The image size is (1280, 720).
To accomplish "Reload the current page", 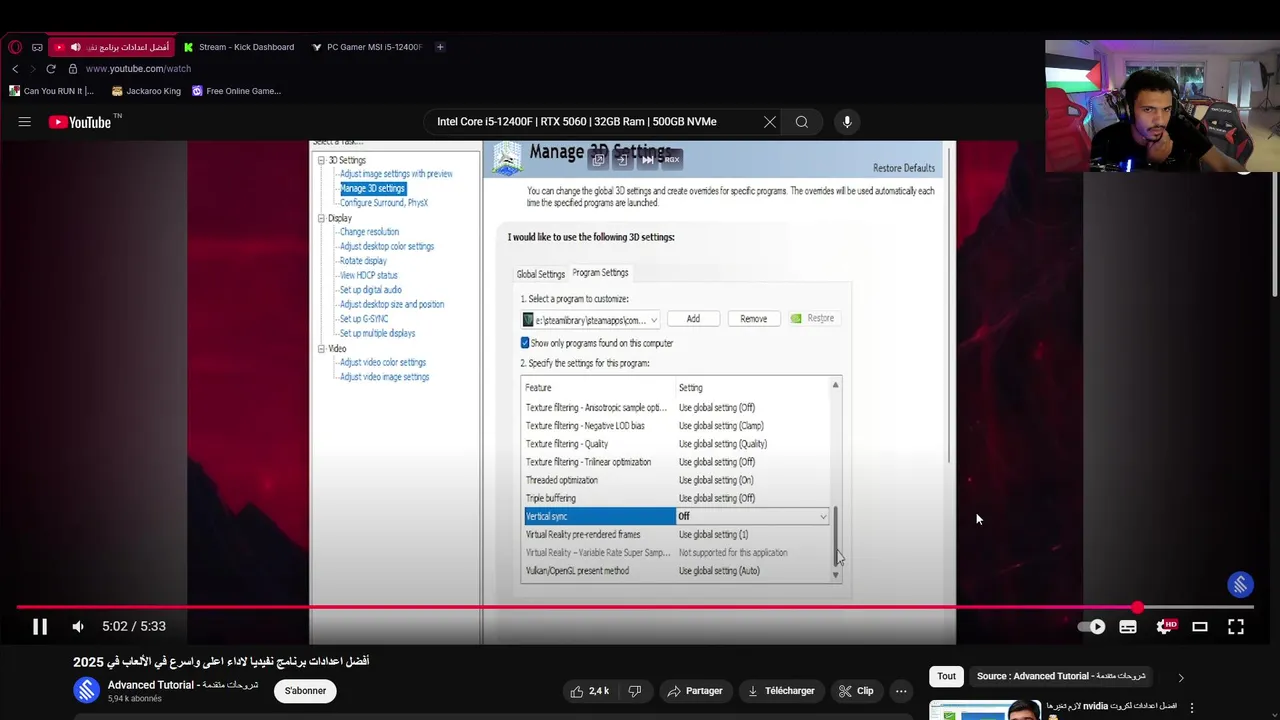I will (x=51, y=69).
